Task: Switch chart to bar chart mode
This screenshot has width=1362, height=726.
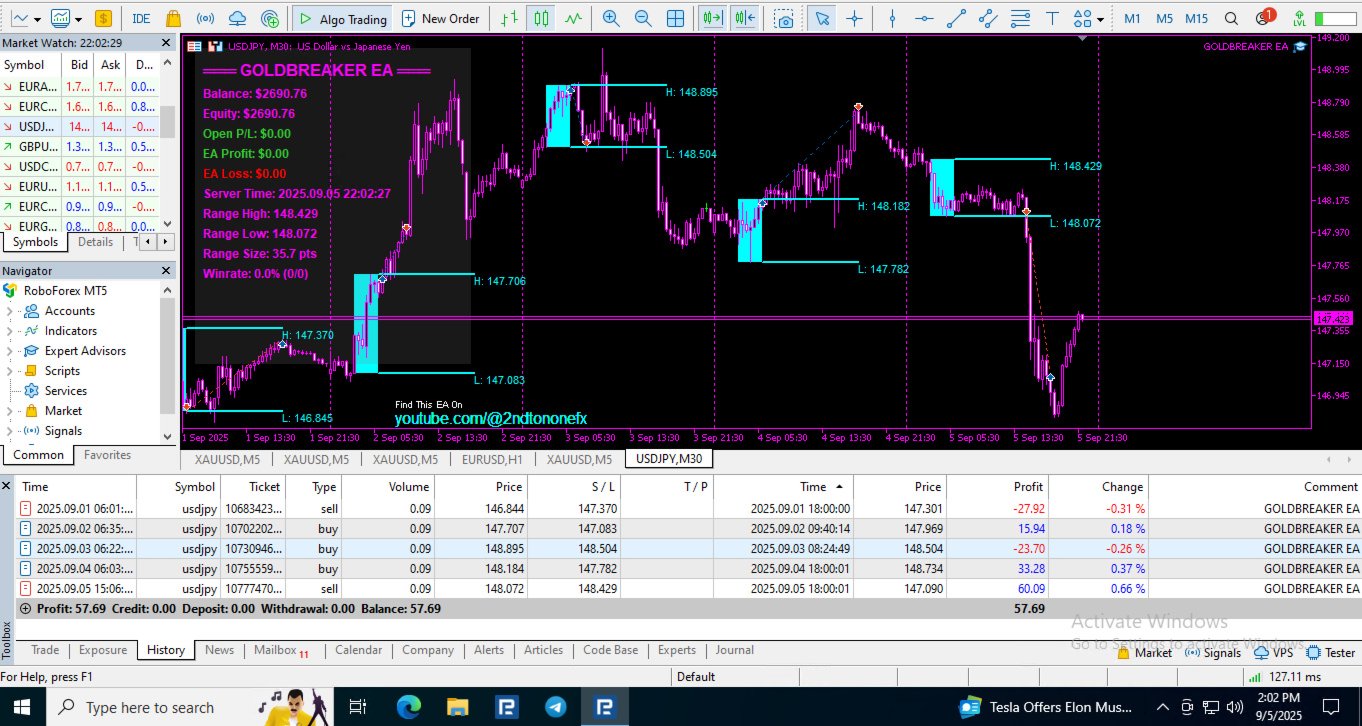Action: point(511,18)
